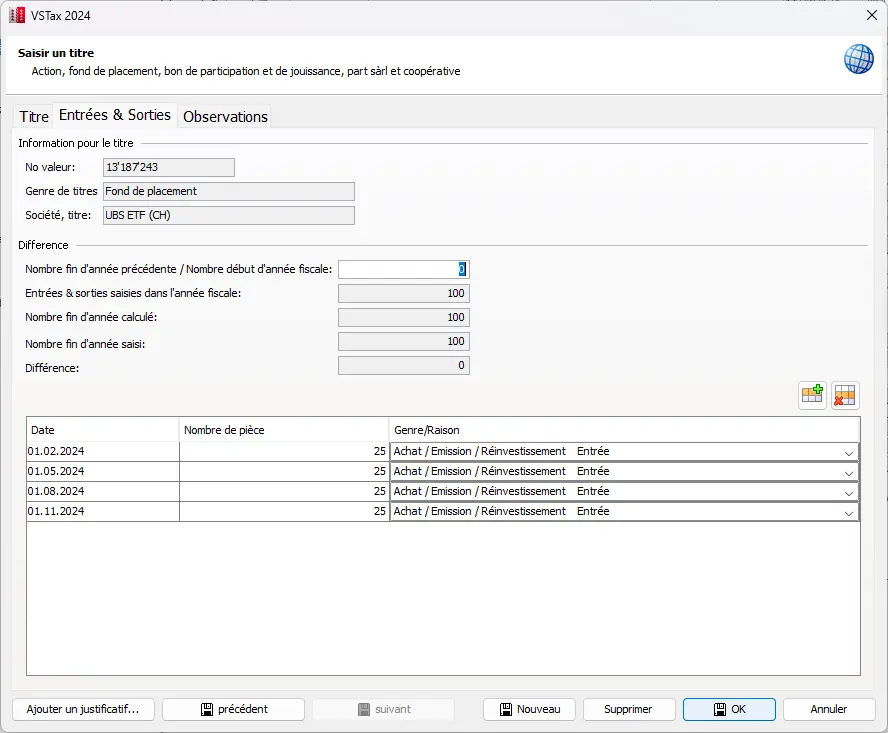Select the Entrées & Sorties tab
The height and width of the screenshot is (733, 888).
pos(115,115)
